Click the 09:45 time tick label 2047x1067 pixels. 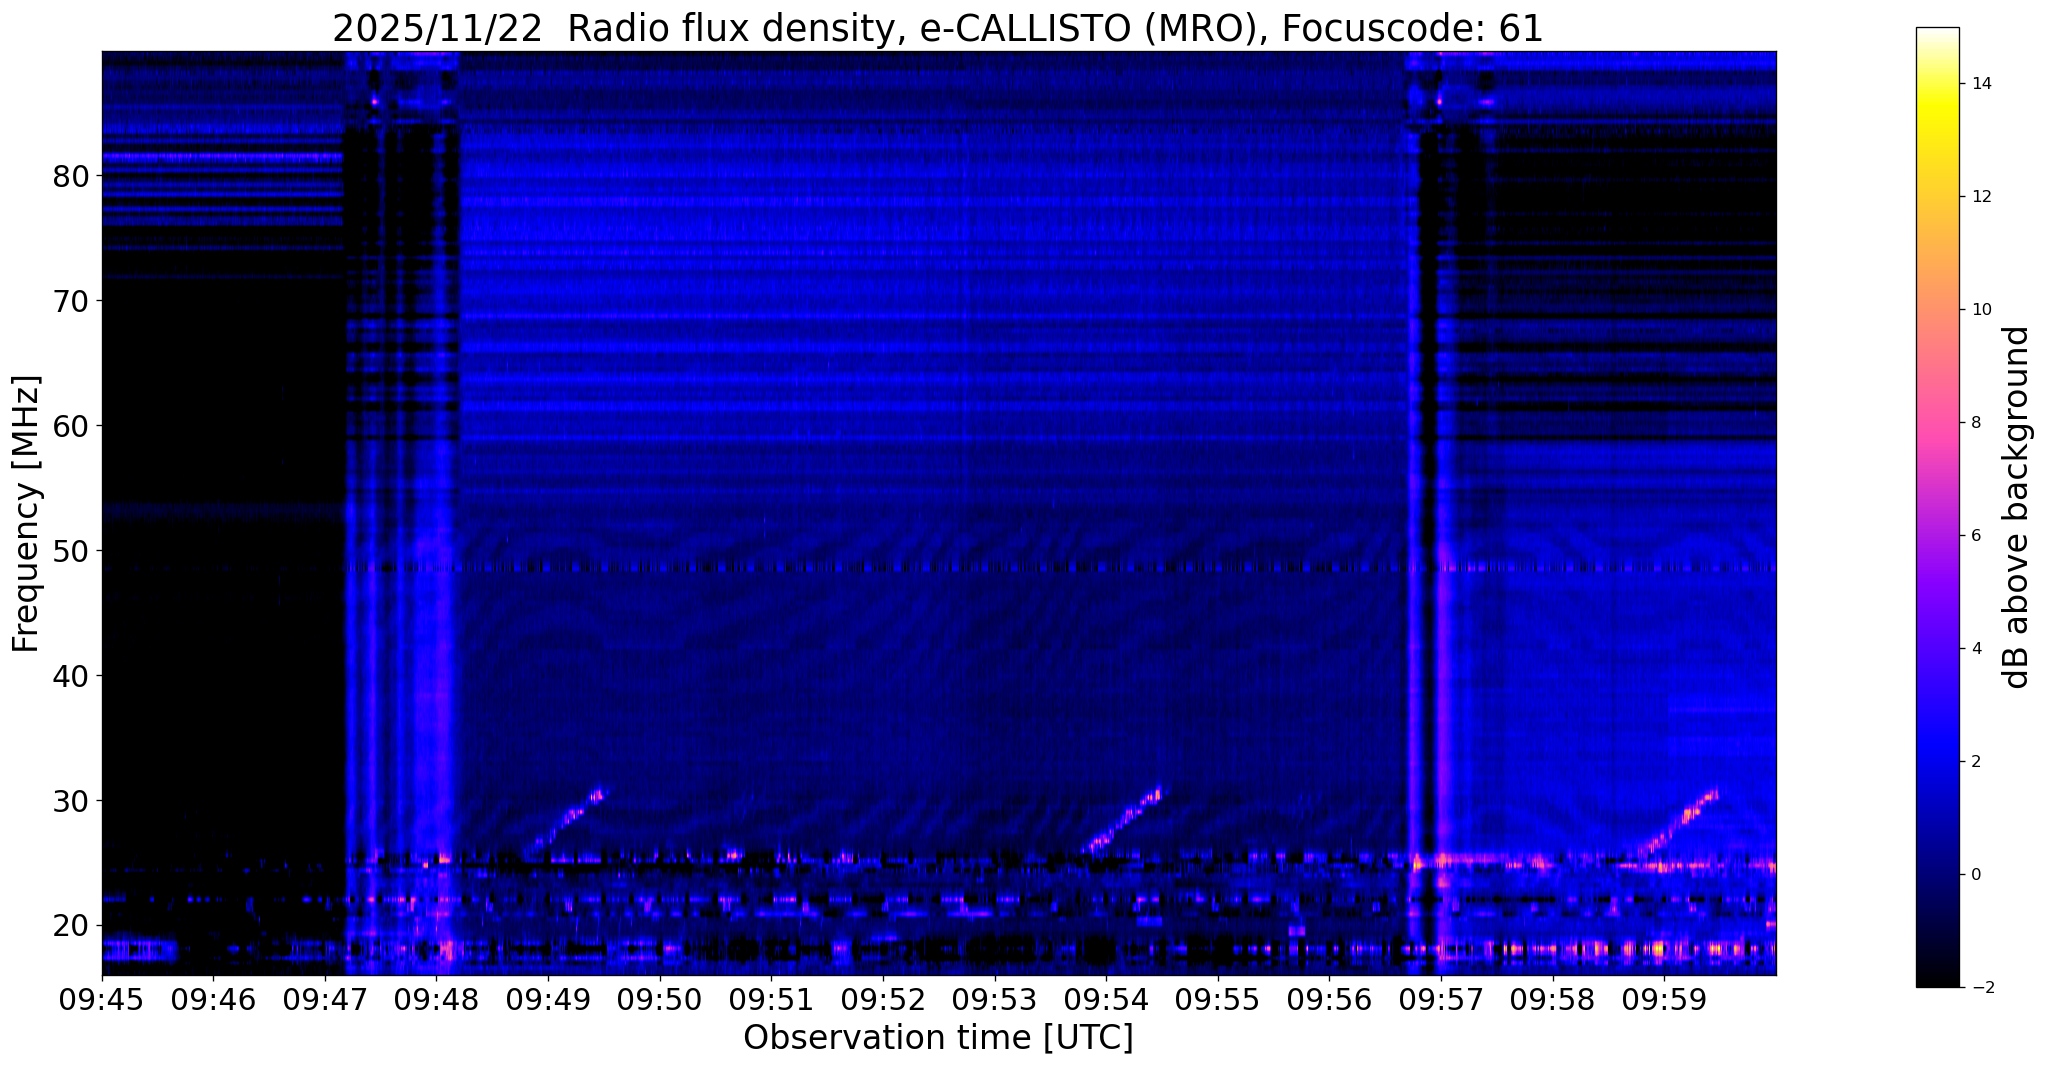[102, 998]
